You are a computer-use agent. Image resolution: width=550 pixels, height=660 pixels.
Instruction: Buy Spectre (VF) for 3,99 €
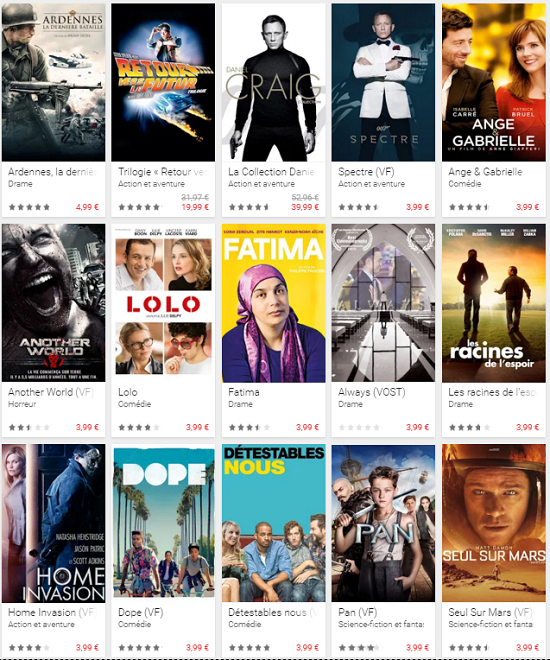[417, 207]
